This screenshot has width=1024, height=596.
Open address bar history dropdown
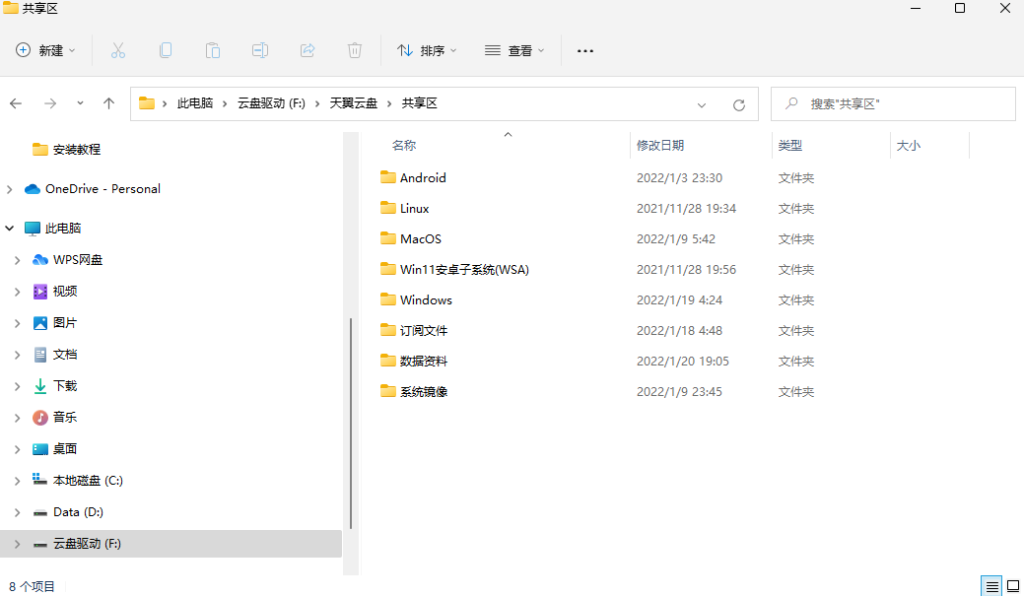pos(701,104)
